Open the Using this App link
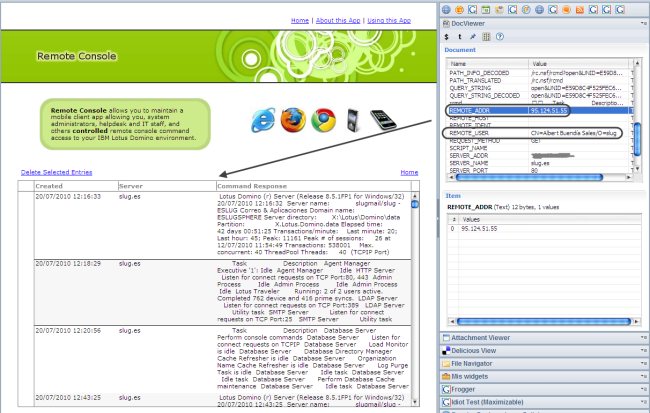This screenshot has height=413, width=650. pos(389,20)
